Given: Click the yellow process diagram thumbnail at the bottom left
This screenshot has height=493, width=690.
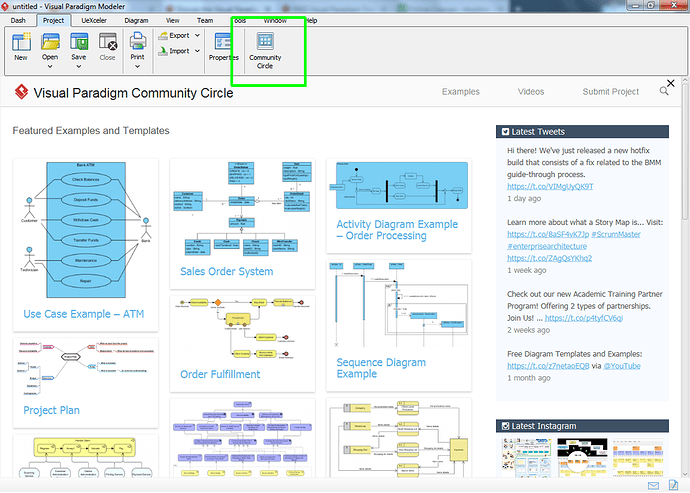Looking at the screenshot, I should tap(86, 457).
